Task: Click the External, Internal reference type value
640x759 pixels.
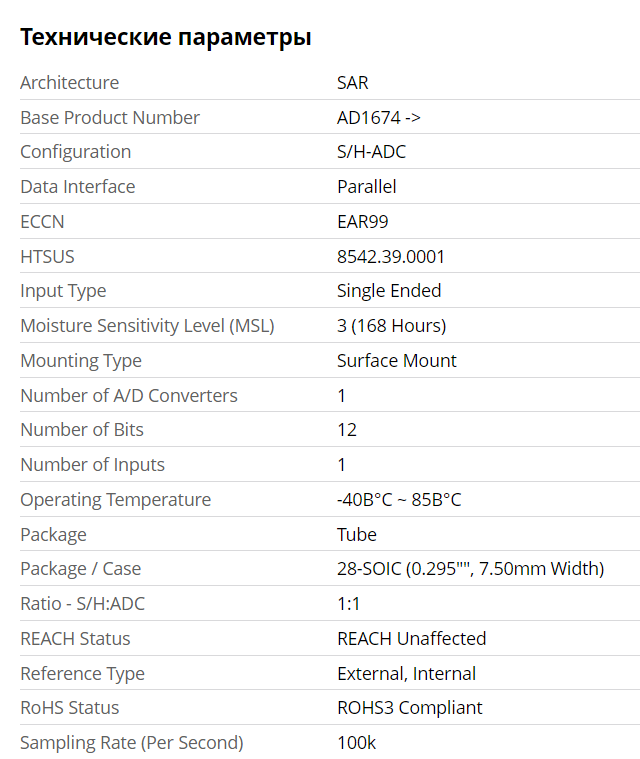Action: coord(406,674)
